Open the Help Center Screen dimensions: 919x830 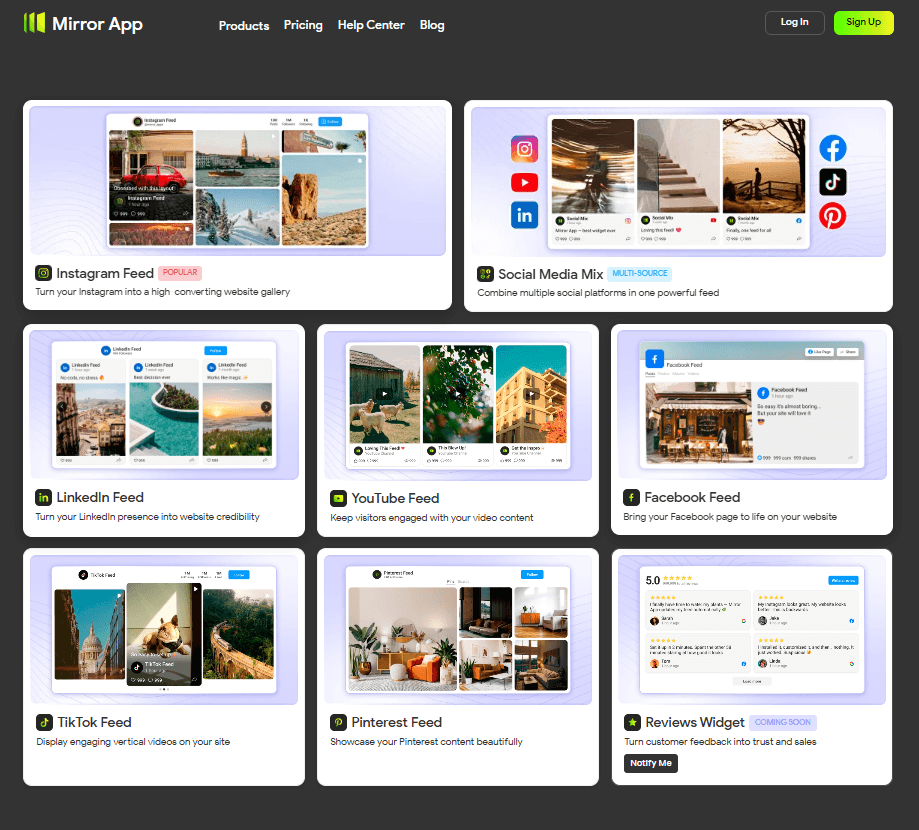coord(371,26)
